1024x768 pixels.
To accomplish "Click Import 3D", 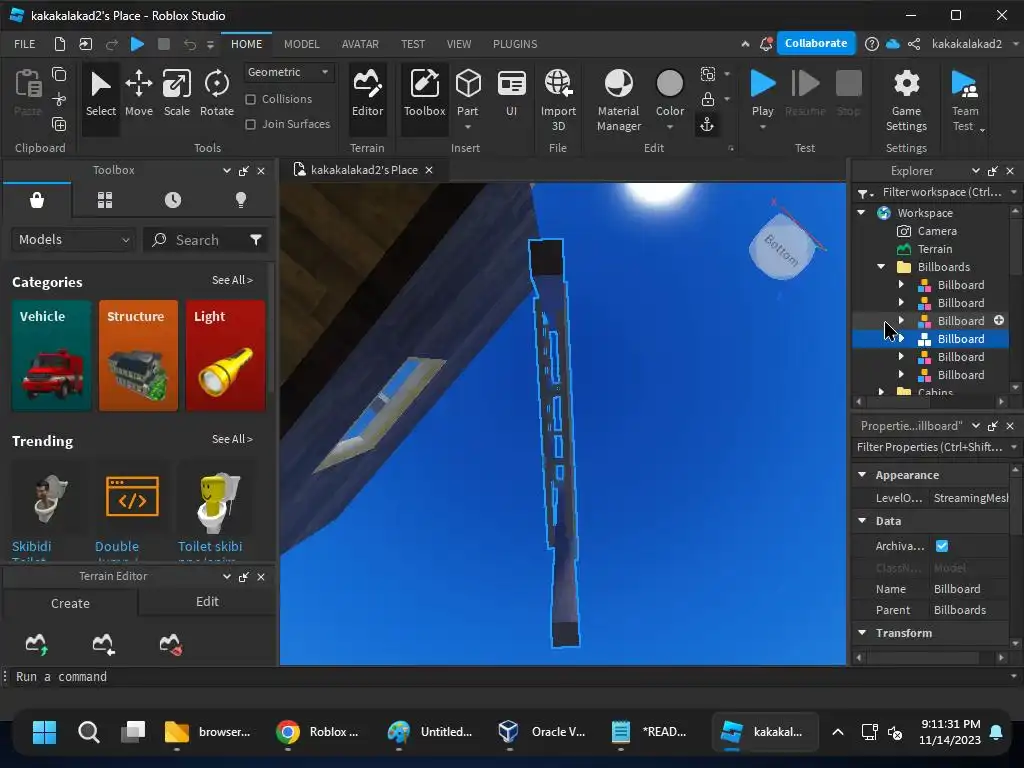I will (558, 101).
